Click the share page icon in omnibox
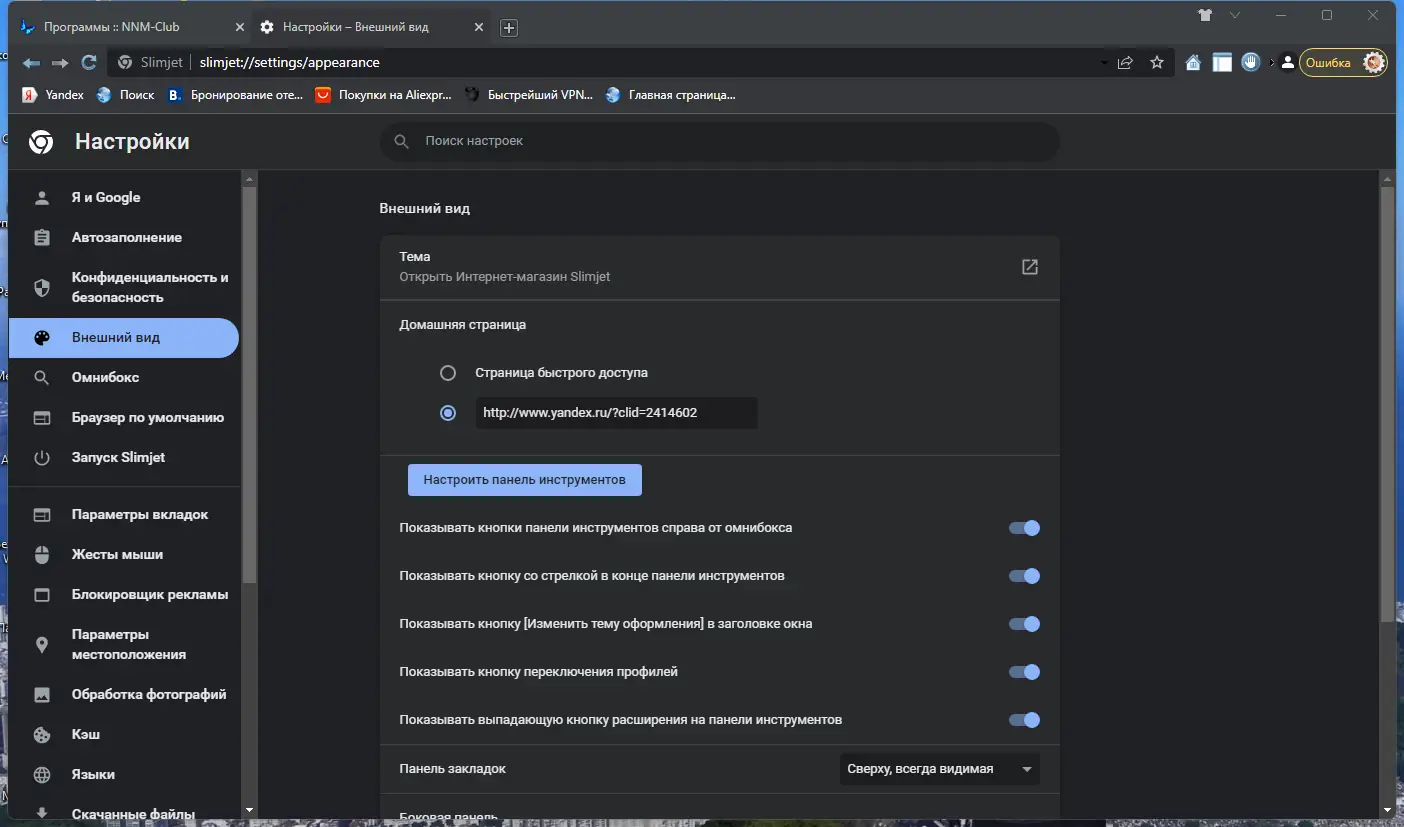The image size is (1404, 827). (x=1126, y=62)
